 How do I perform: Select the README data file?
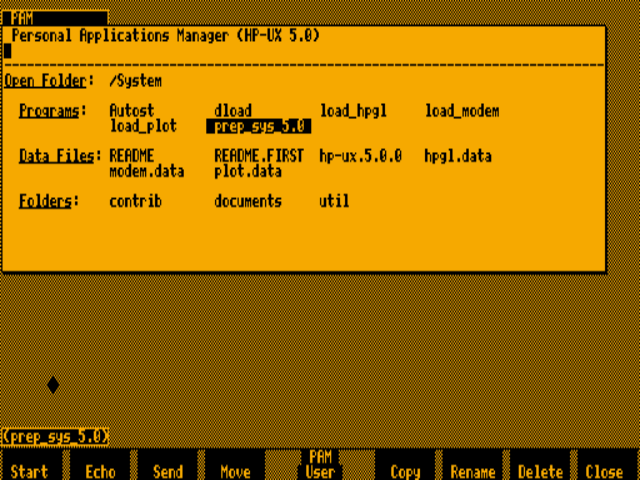132,156
